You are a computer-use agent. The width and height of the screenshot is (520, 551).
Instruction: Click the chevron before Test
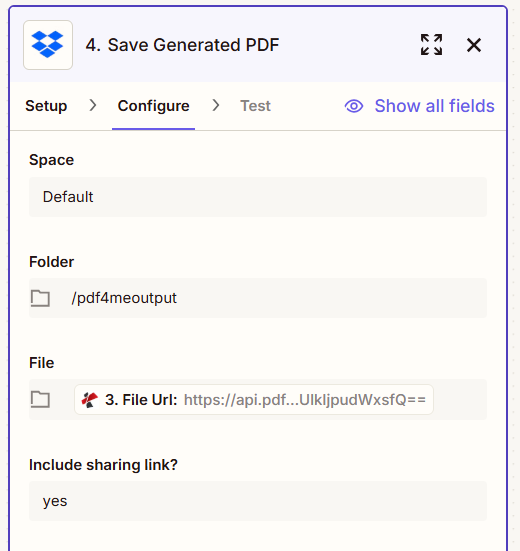216,105
